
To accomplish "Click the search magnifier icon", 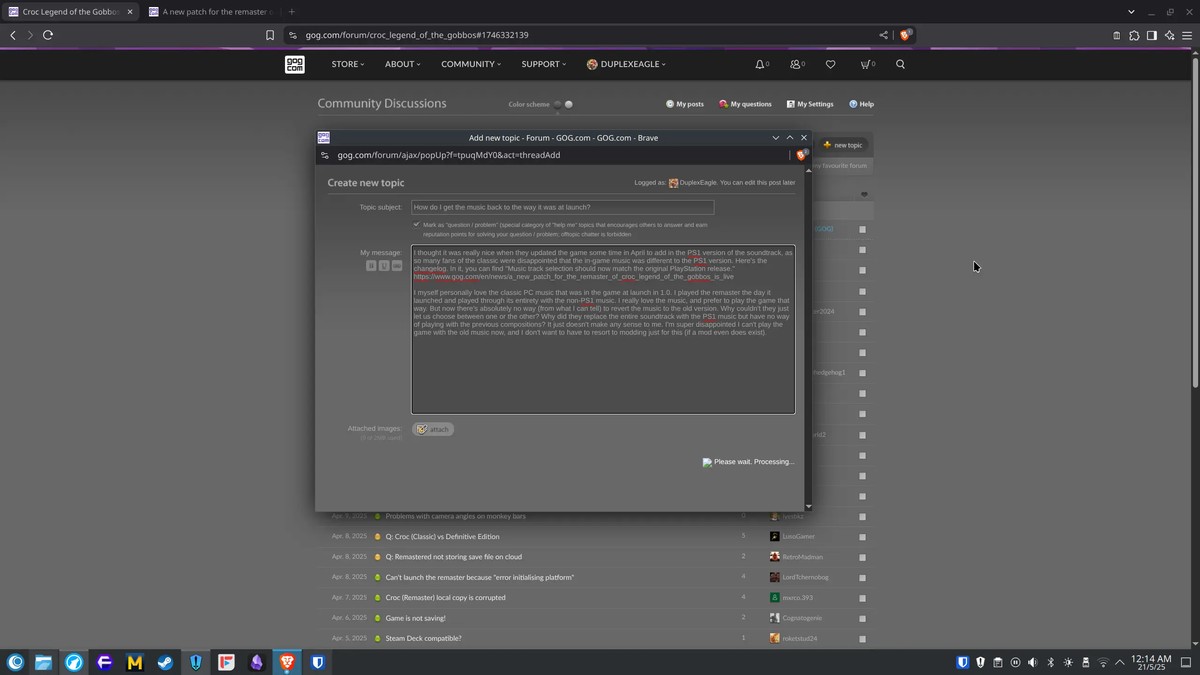I will (x=900, y=64).
